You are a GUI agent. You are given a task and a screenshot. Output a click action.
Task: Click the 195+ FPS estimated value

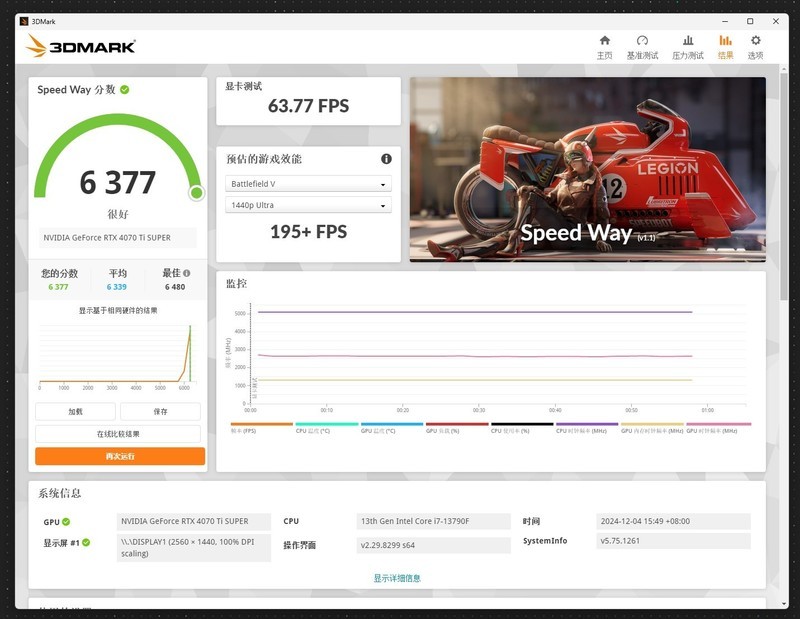[x=309, y=232]
